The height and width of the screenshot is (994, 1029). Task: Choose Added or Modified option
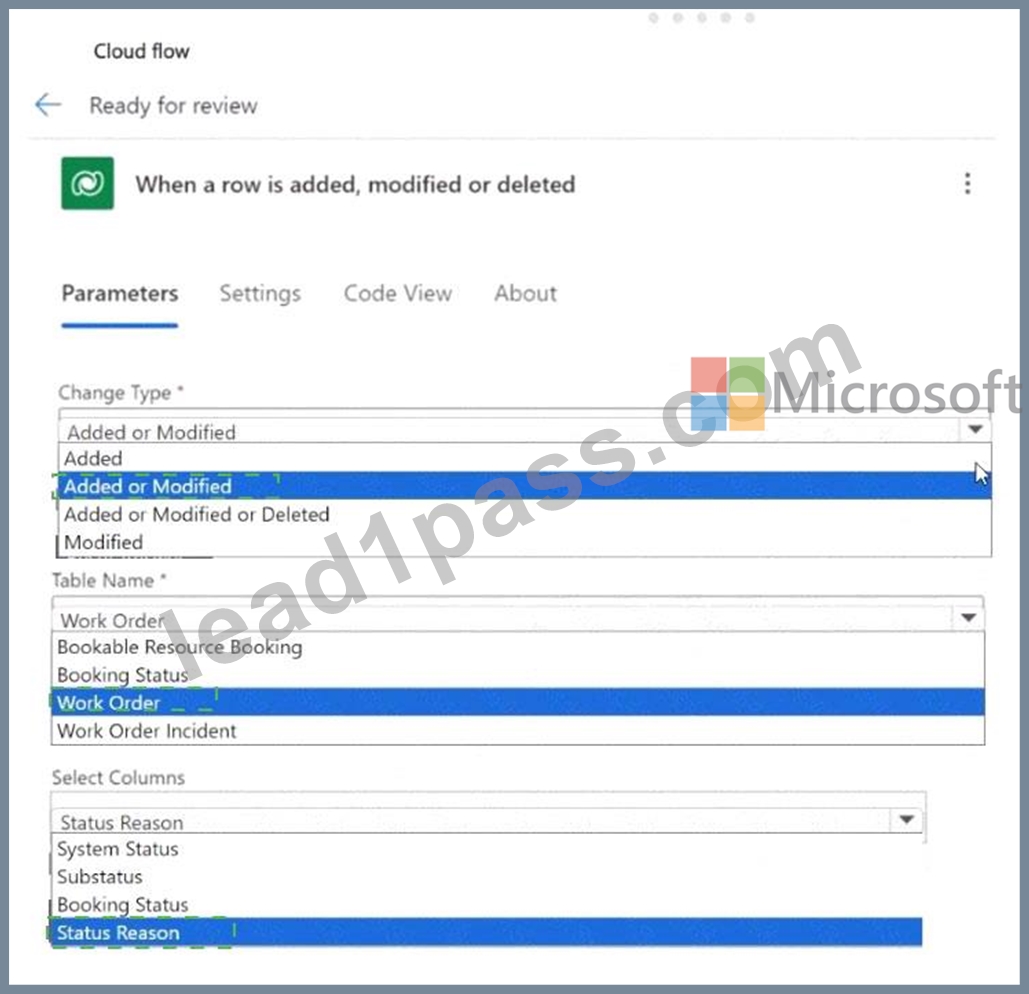tap(524, 486)
